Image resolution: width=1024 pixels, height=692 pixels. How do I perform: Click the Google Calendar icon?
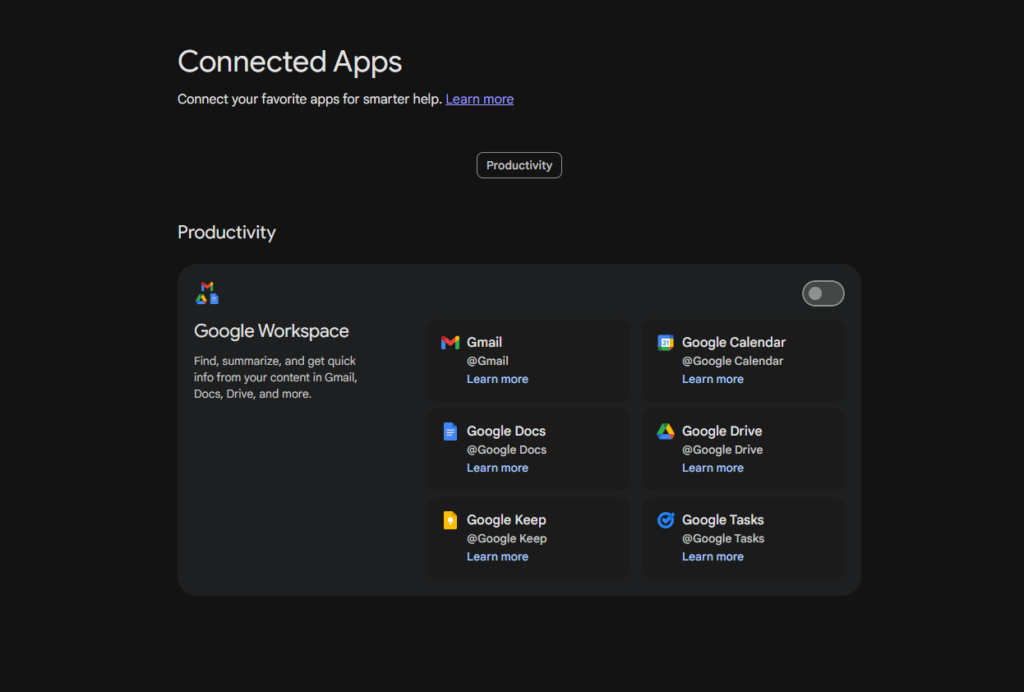coord(665,343)
